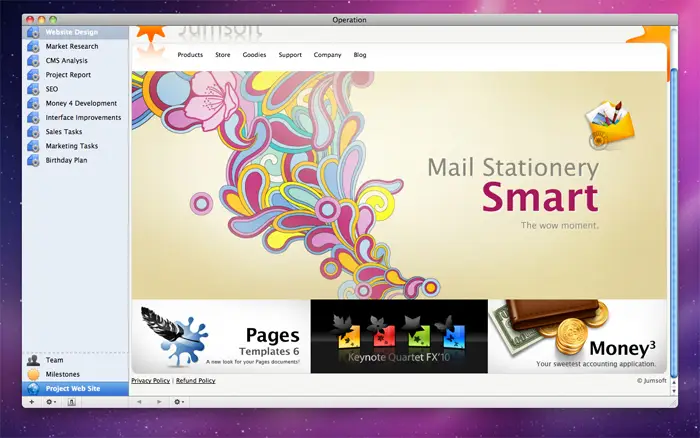Click the Market Research project icon
The width and height of the screenshot is (700, 438).
tap(33, 46)
